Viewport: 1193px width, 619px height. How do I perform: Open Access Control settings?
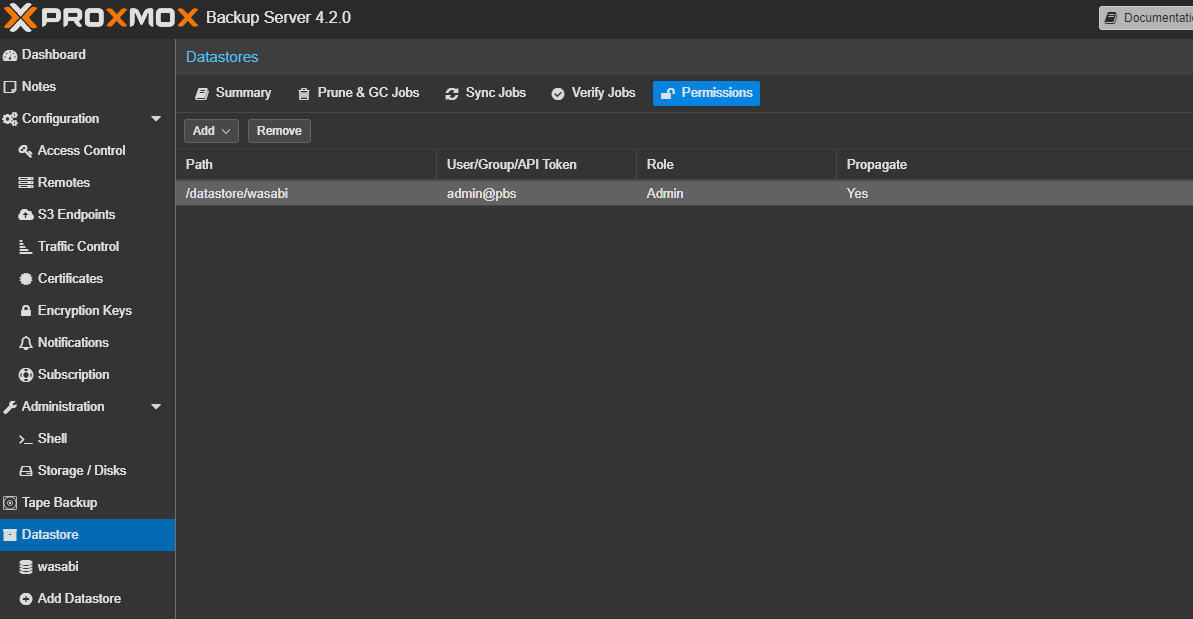click(x=87, y=151)
